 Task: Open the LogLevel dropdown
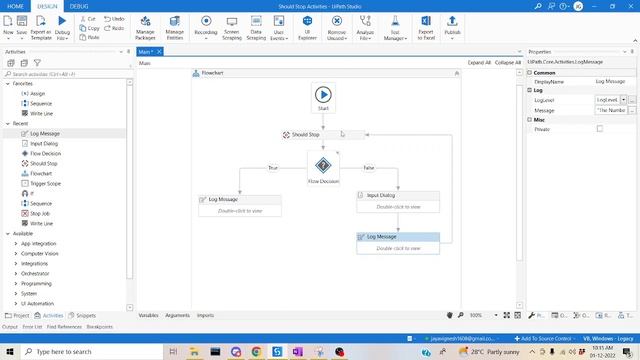click(x=623, y=100)
